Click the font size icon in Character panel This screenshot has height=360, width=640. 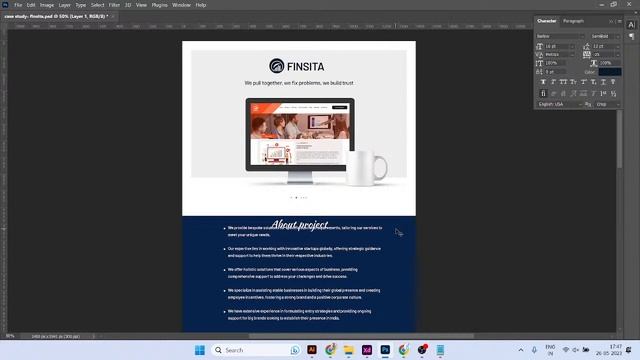click(x=539, y=46)
